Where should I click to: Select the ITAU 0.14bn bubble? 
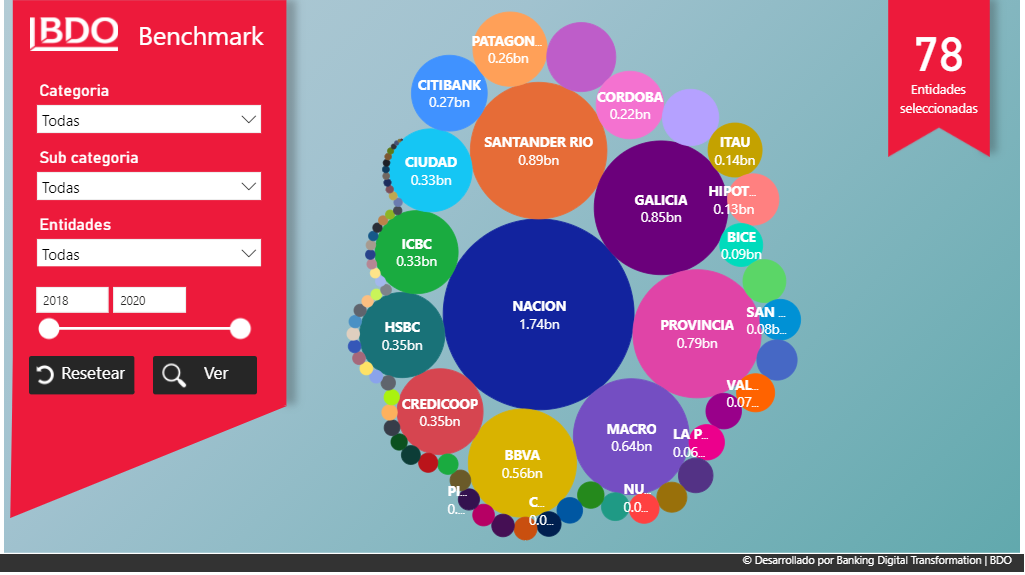click(735, 150)
